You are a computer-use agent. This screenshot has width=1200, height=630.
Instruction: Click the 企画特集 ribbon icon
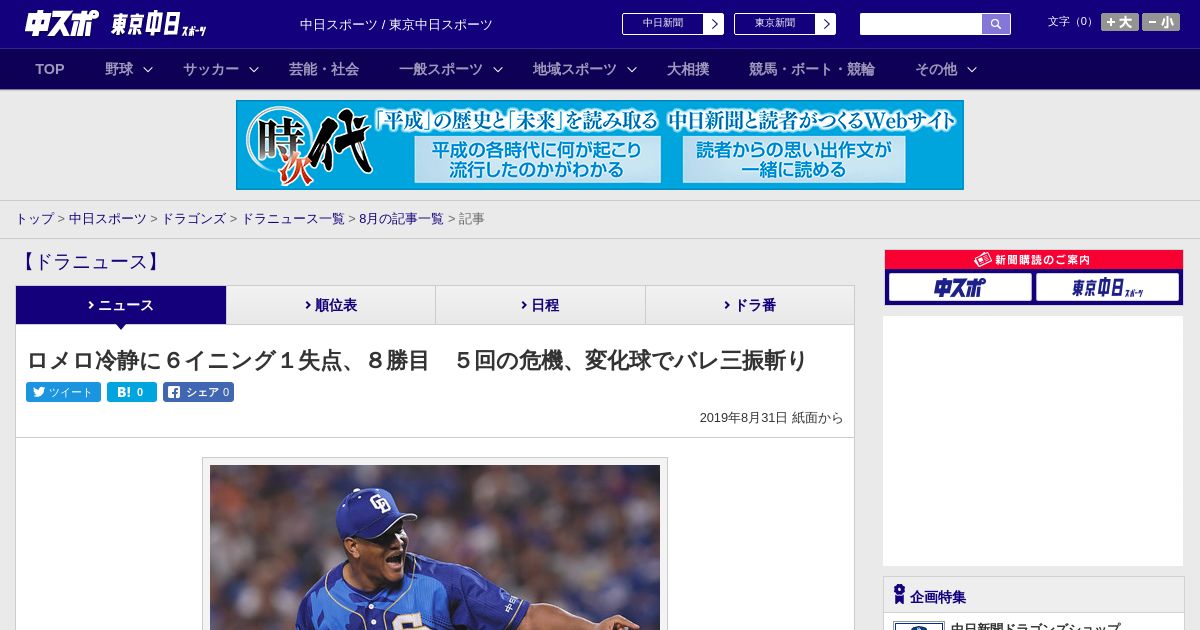[x=899, y=594]
